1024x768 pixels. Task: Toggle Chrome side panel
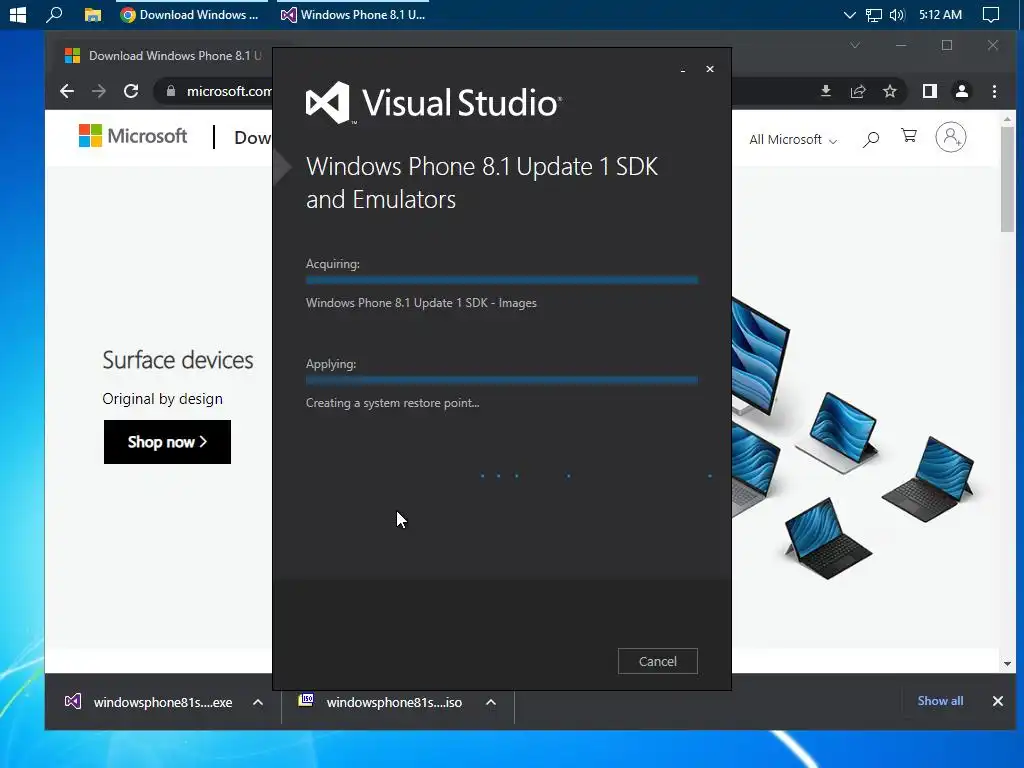click(x=929, y=91)
